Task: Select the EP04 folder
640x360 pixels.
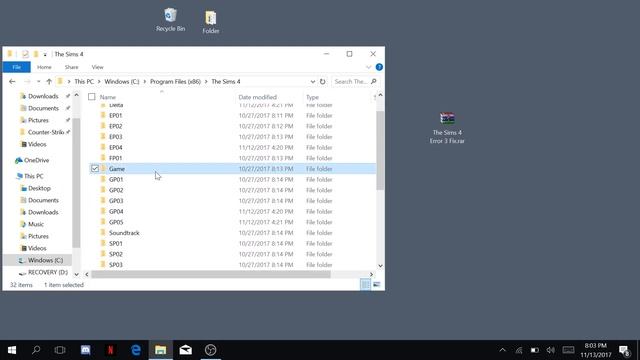Action: coord(116,147)
